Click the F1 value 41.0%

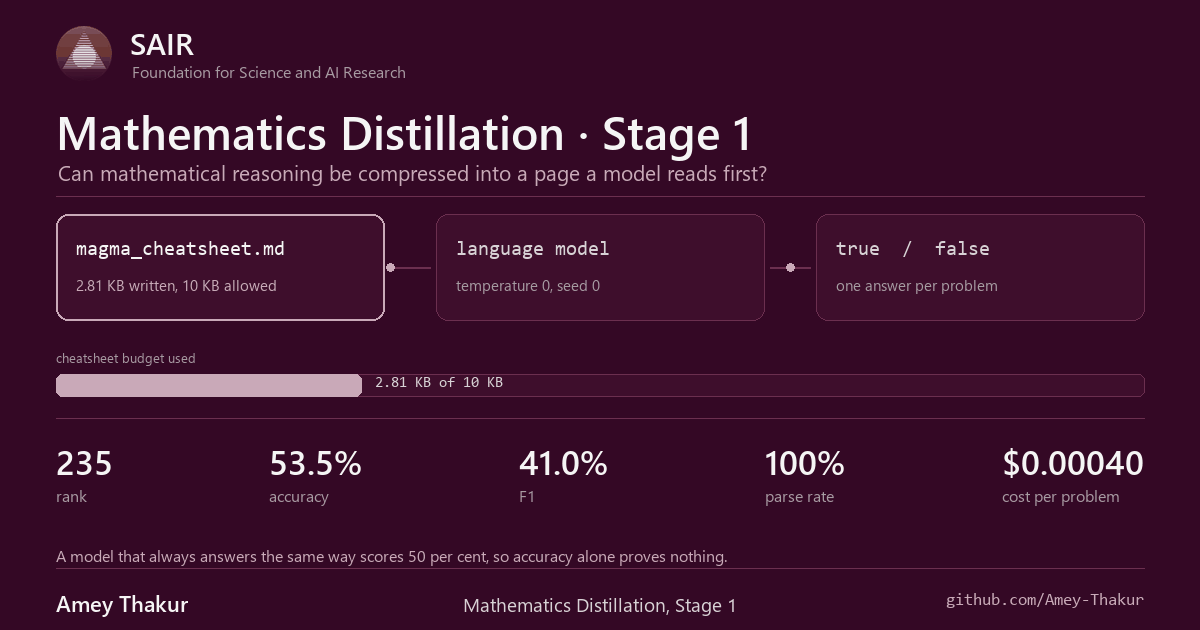point(563,464)
